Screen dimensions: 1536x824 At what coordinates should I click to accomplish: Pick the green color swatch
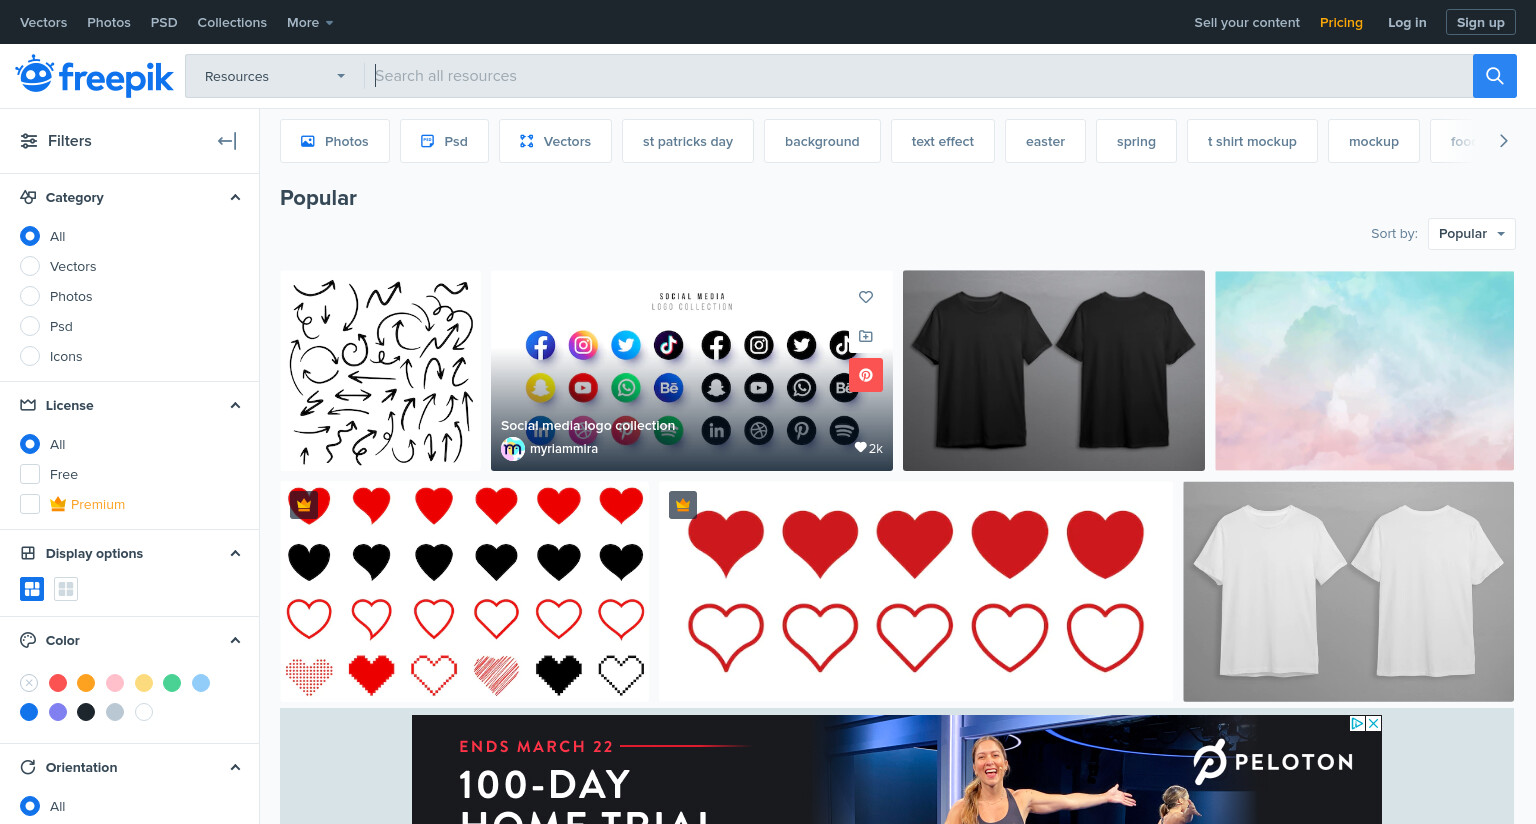tap(172, 683)
